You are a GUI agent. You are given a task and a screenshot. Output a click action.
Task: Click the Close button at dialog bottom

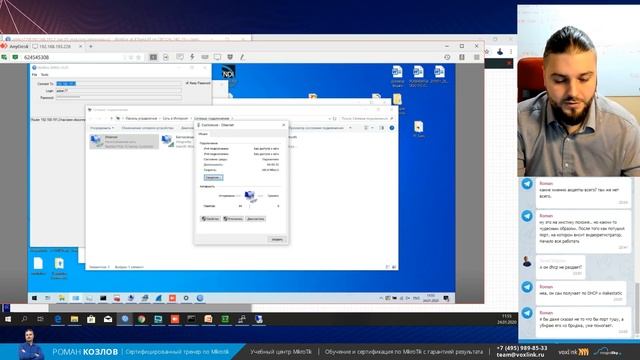pyautogui.click(x=277, y=239)
